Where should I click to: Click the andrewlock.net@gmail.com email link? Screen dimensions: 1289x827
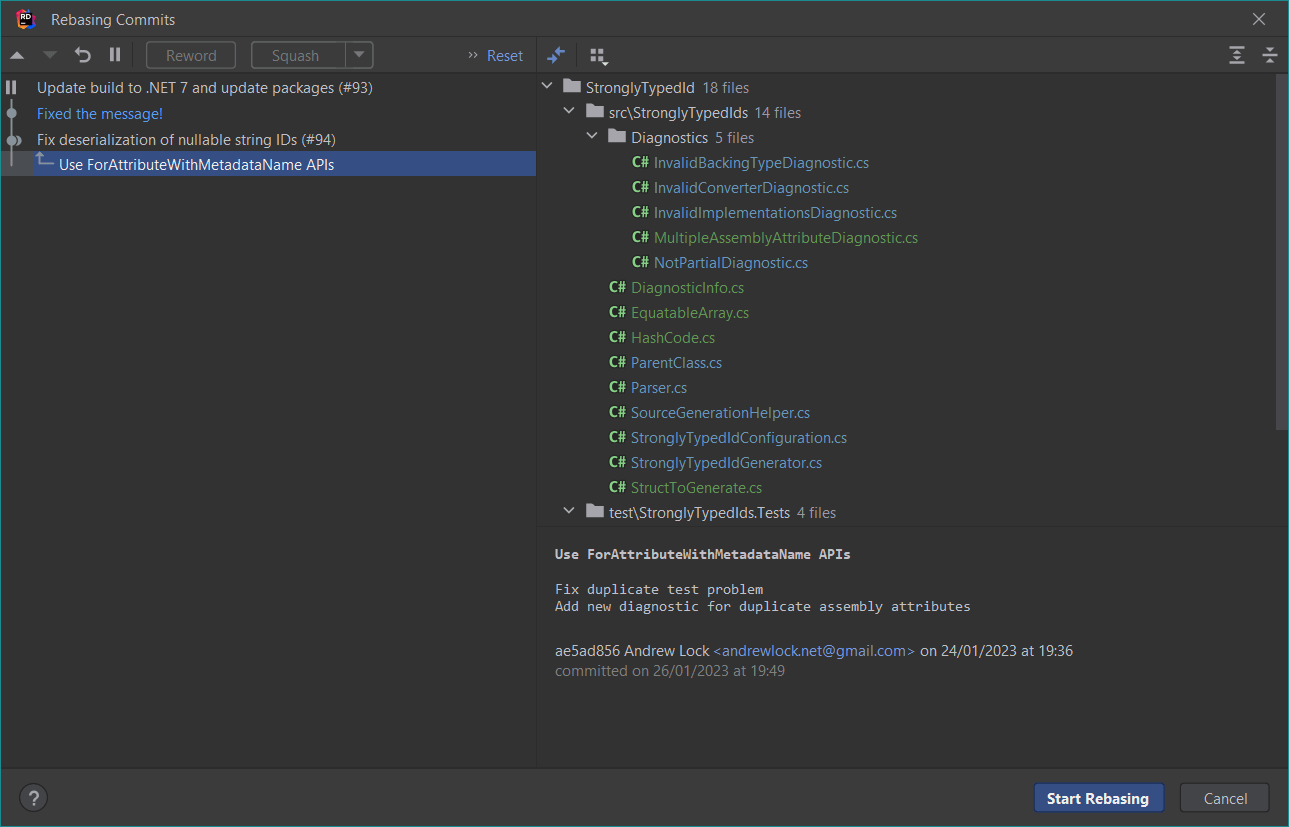pos(814,651)
